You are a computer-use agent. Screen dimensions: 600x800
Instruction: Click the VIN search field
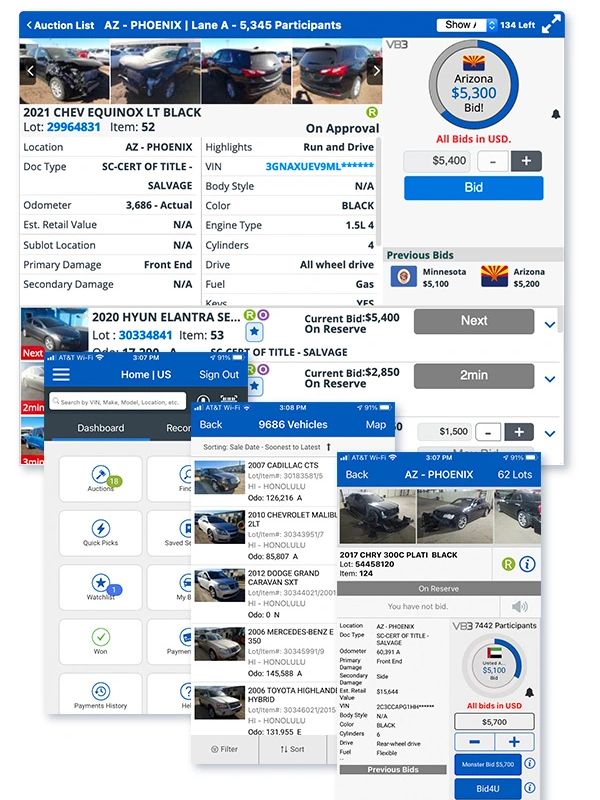click(x=117, y=402)
